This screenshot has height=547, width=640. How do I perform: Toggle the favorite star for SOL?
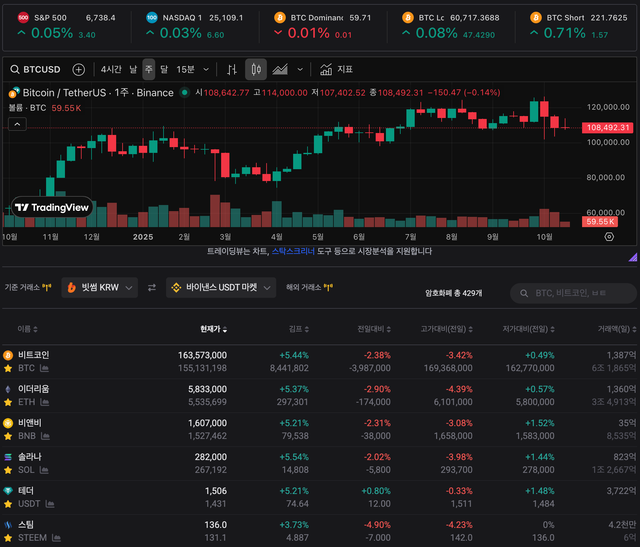tap(8, 469)
